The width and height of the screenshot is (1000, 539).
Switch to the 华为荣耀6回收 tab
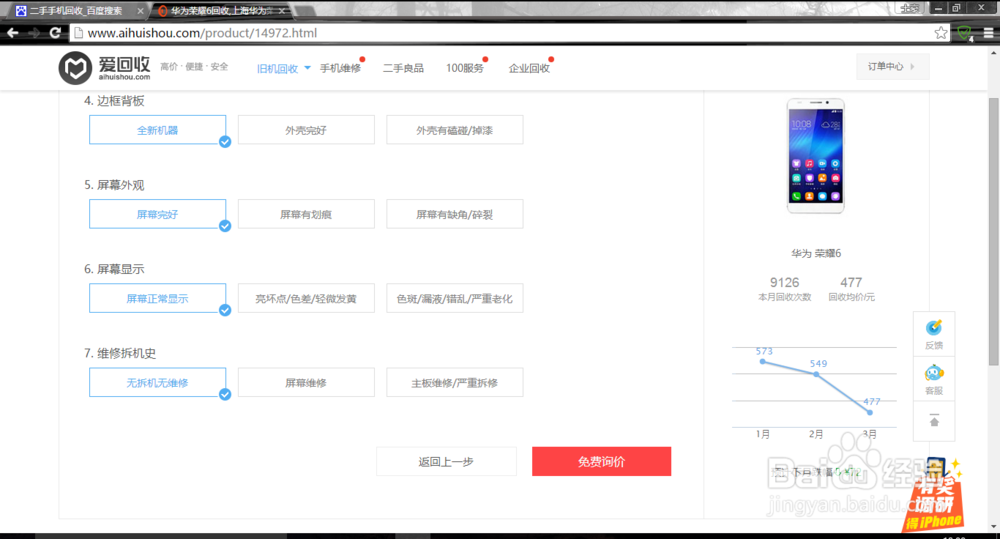(221, 11)
